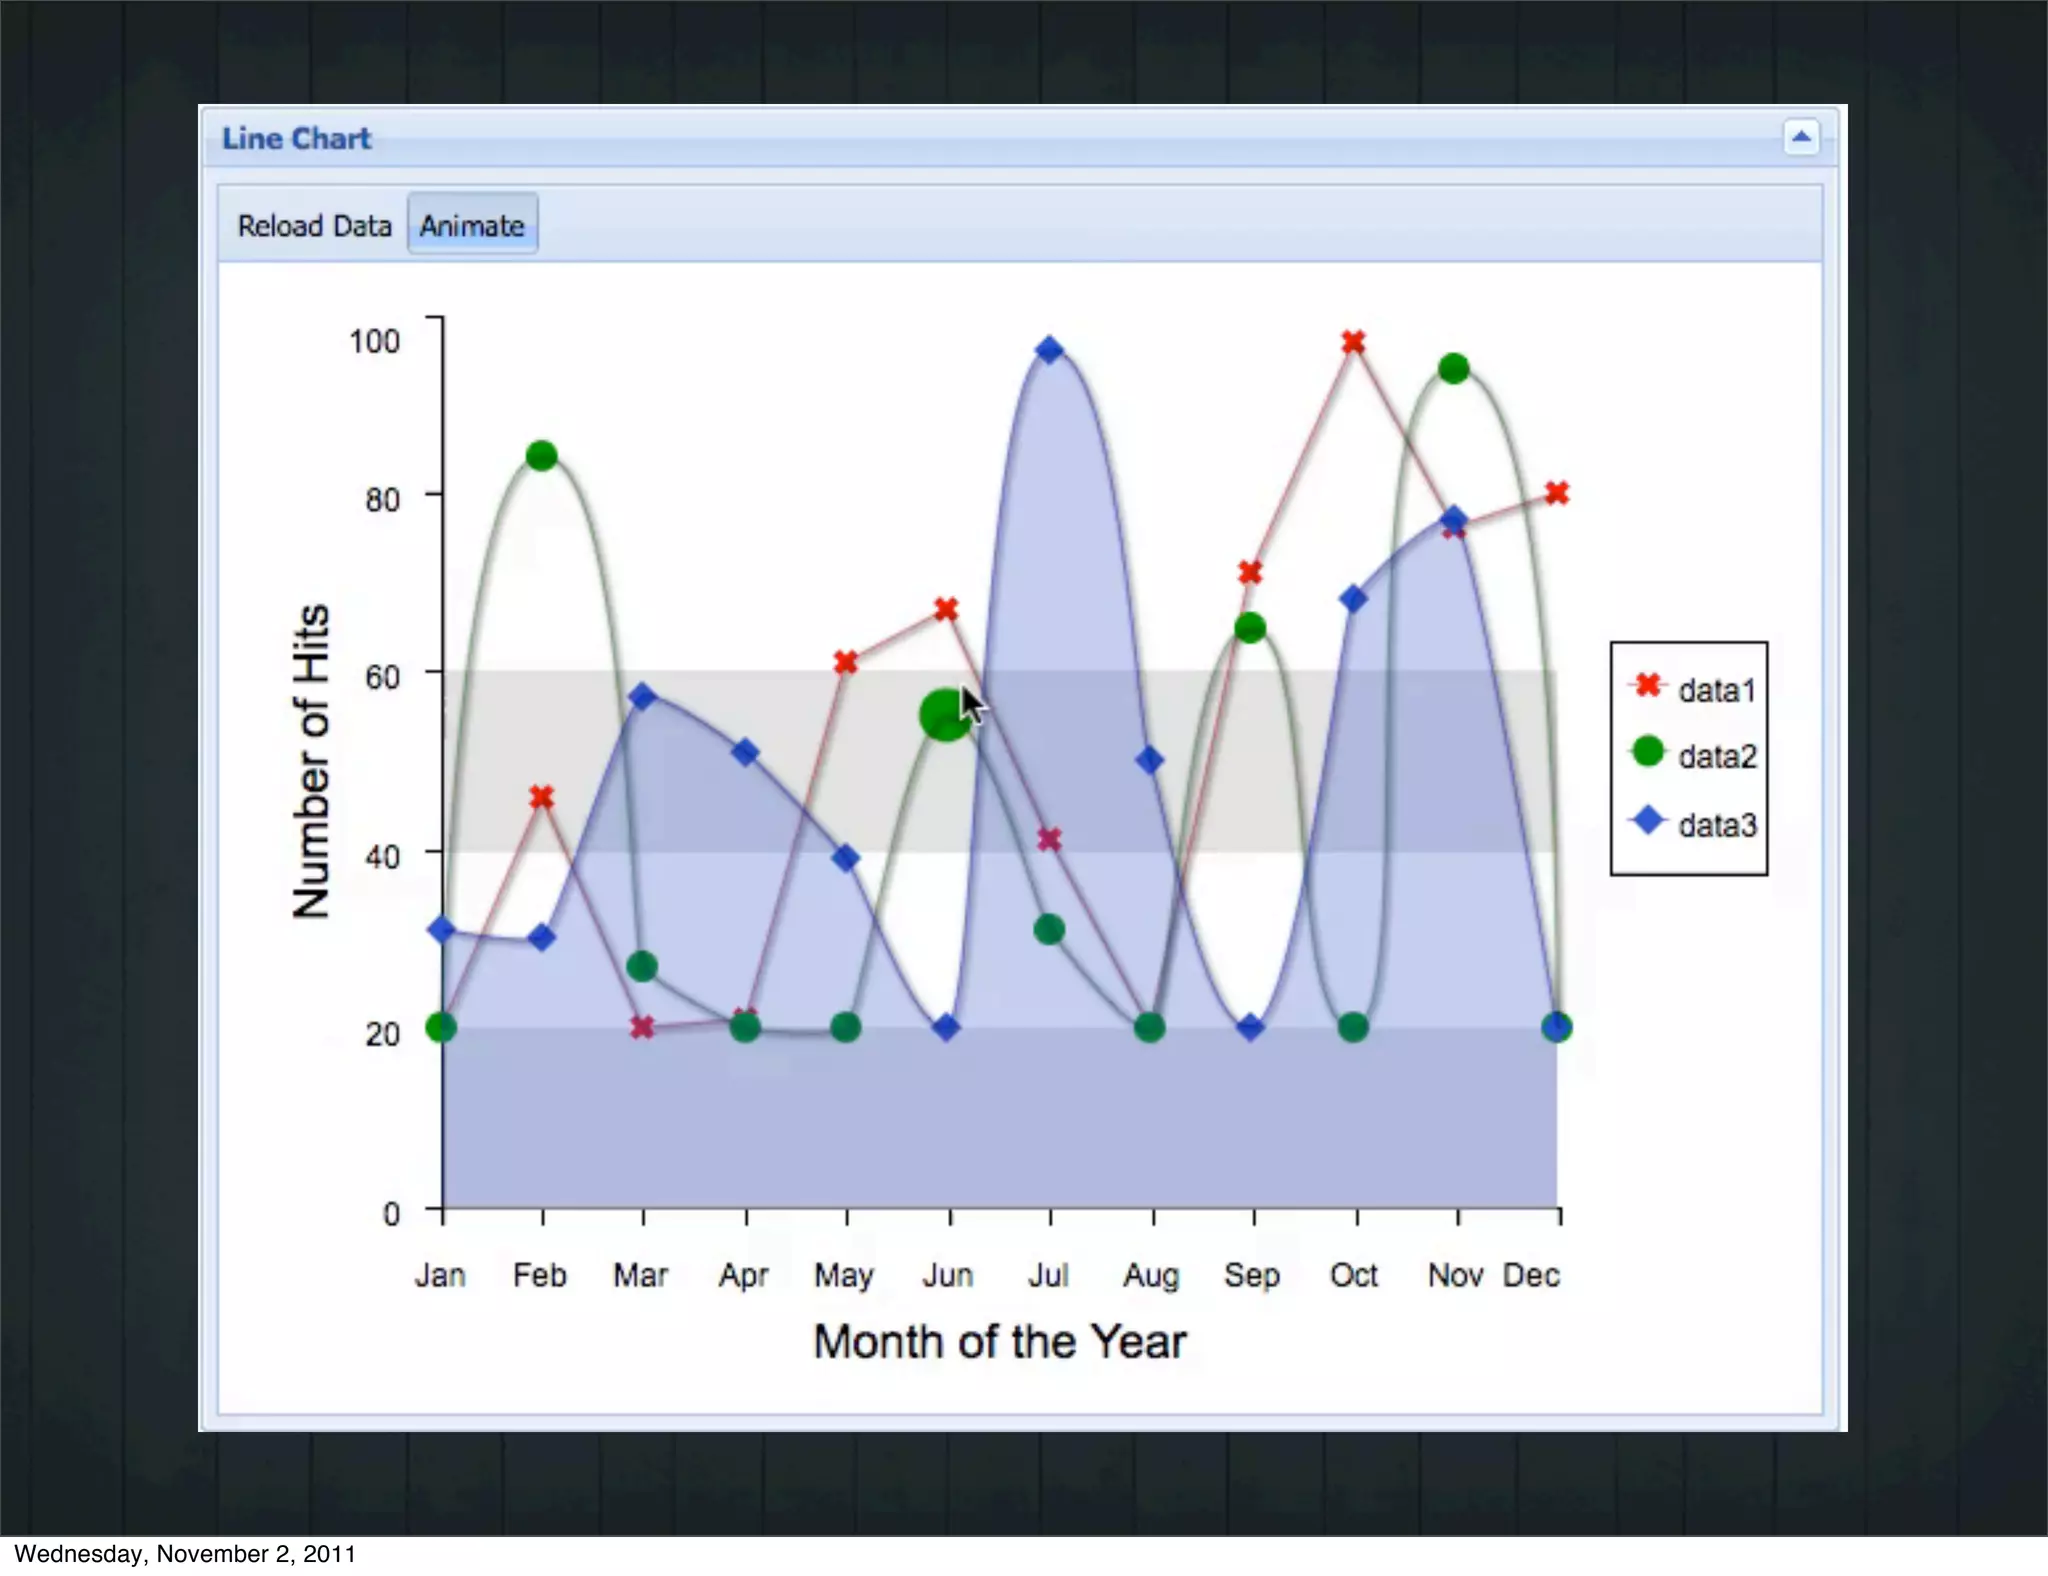The height and width of the screenshot is (1576, 2048).
Task: Click the green circle marker at September
Action: [1250, 628]
